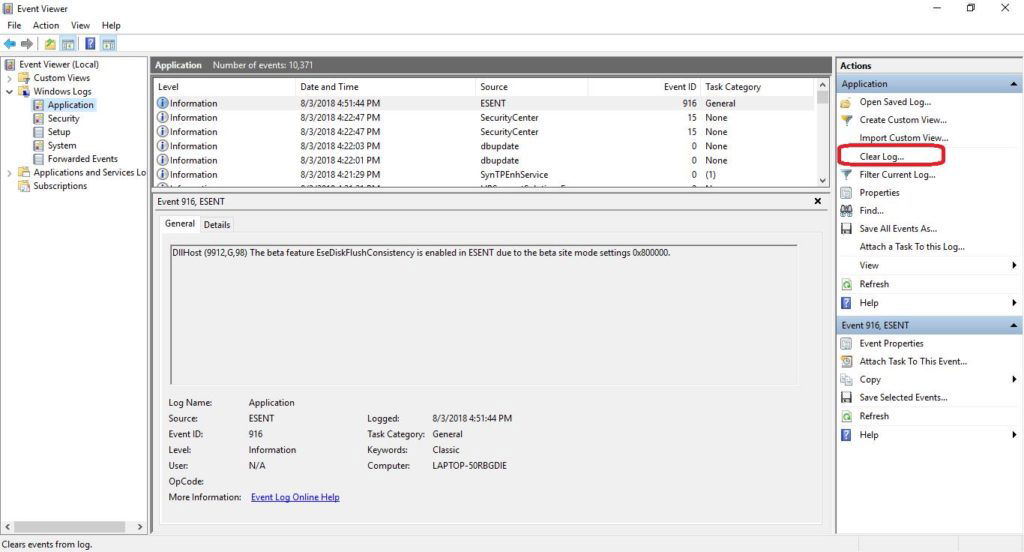Collapse the Event 916, ESENT actions section

(1014, 325)
